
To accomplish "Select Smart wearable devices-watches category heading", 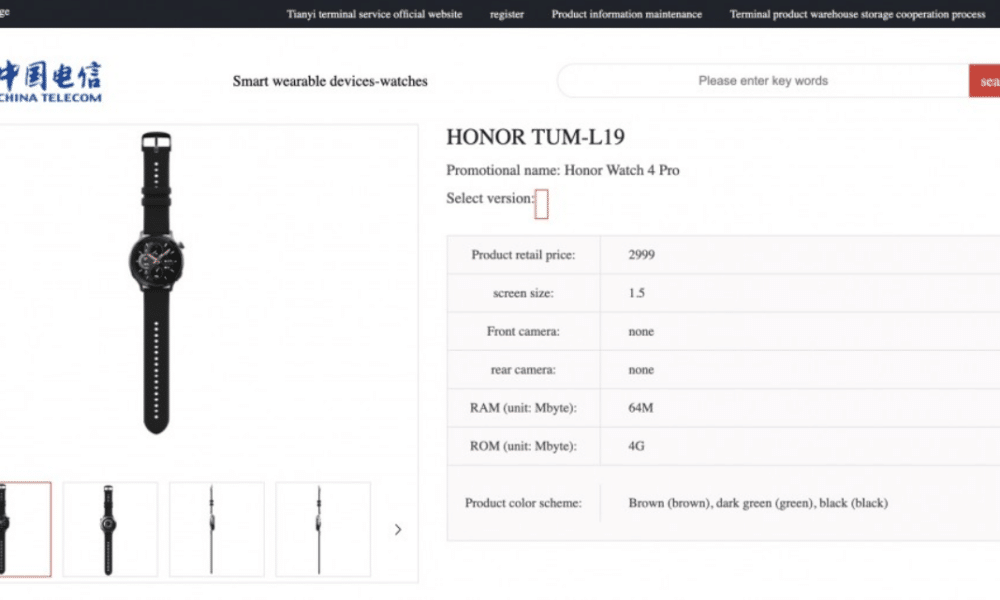I will (x=330, y=81).
